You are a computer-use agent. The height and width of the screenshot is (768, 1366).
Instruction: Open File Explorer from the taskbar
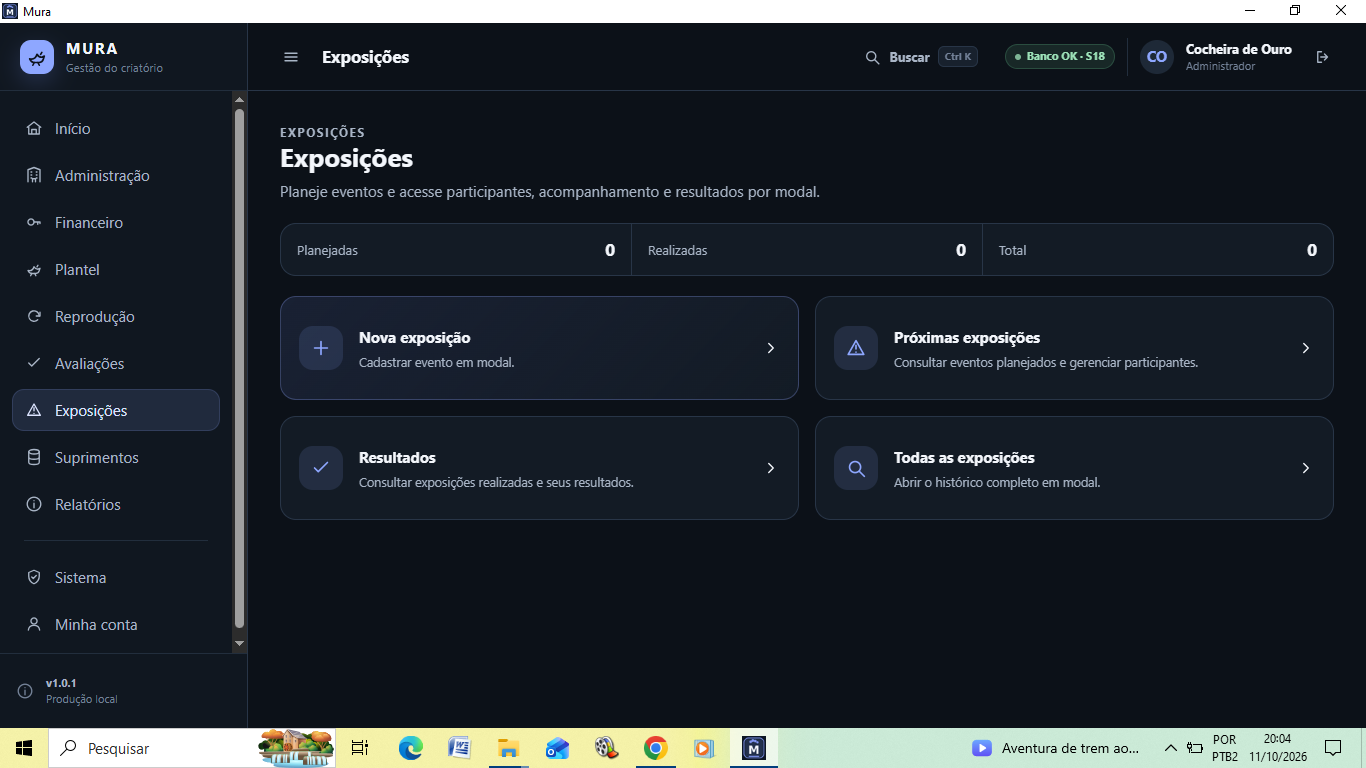(x=508, y=748)
